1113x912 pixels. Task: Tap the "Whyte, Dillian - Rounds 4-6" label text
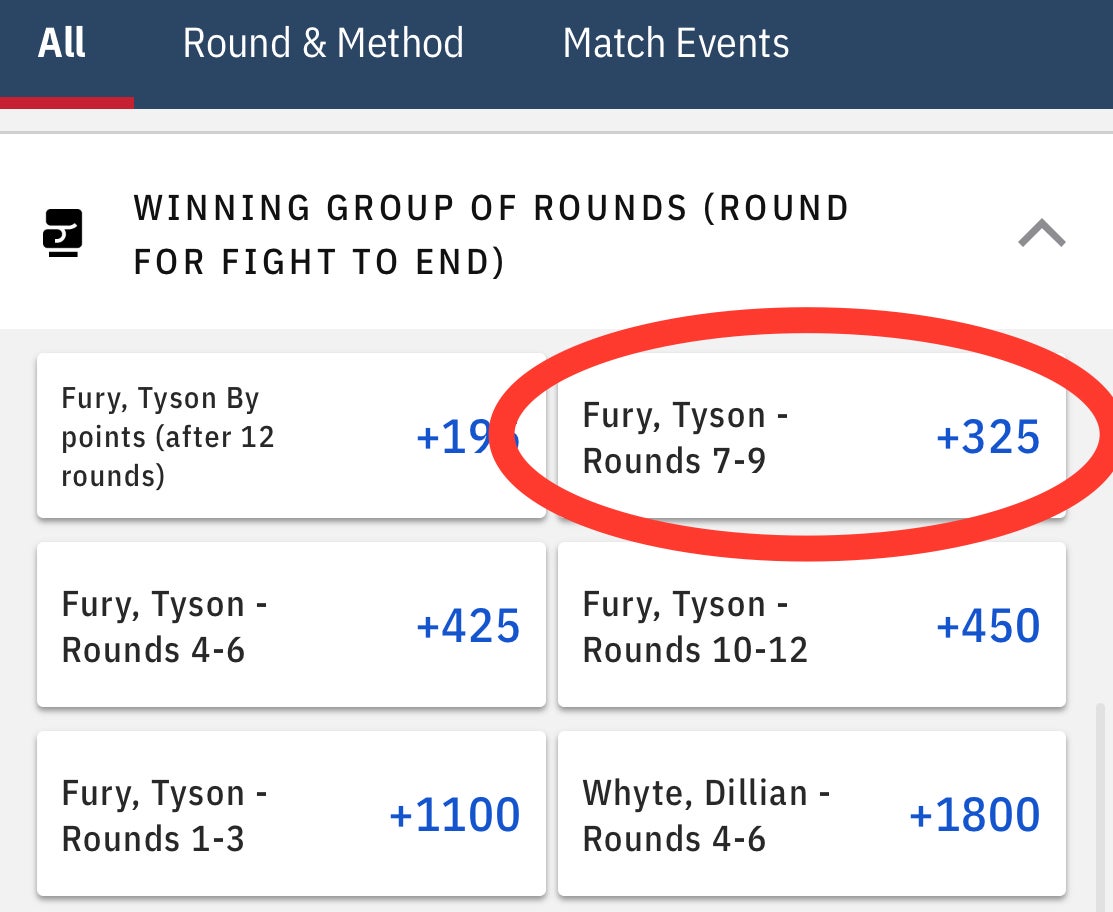click(x=707, y=816)
